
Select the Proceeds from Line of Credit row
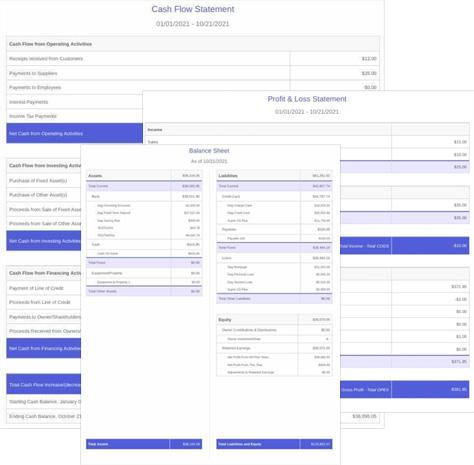(44, 302)
